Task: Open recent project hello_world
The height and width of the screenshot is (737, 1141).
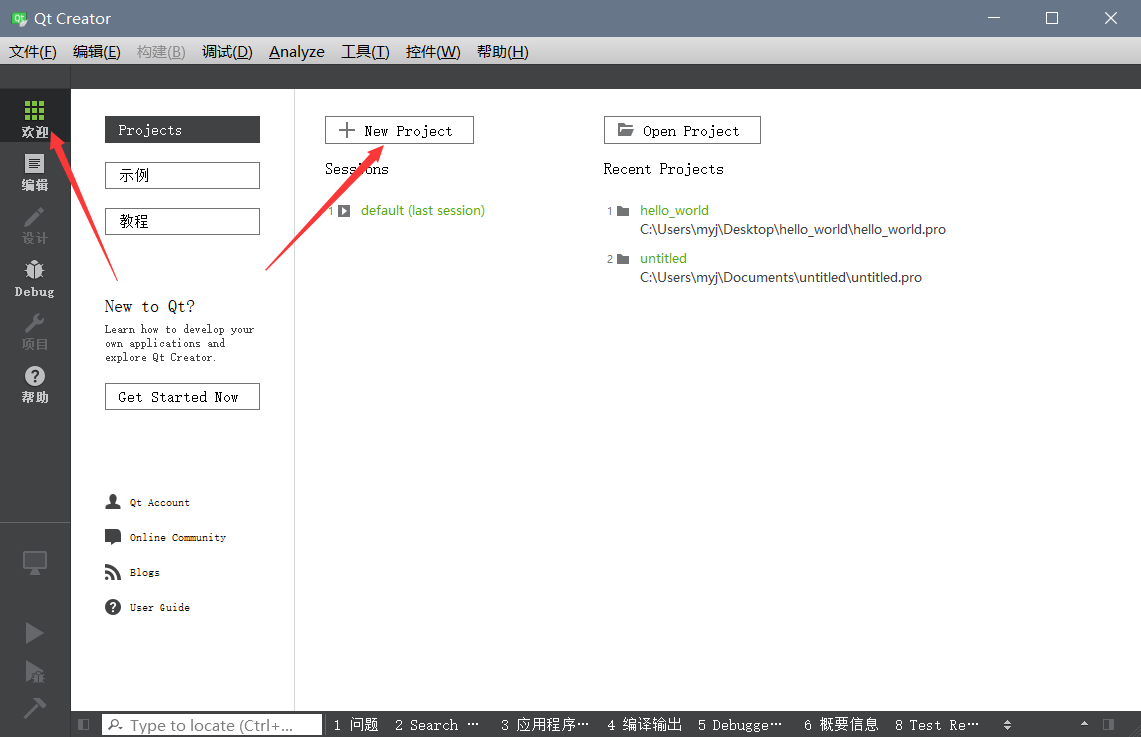Action: click(x=674, y=210)
